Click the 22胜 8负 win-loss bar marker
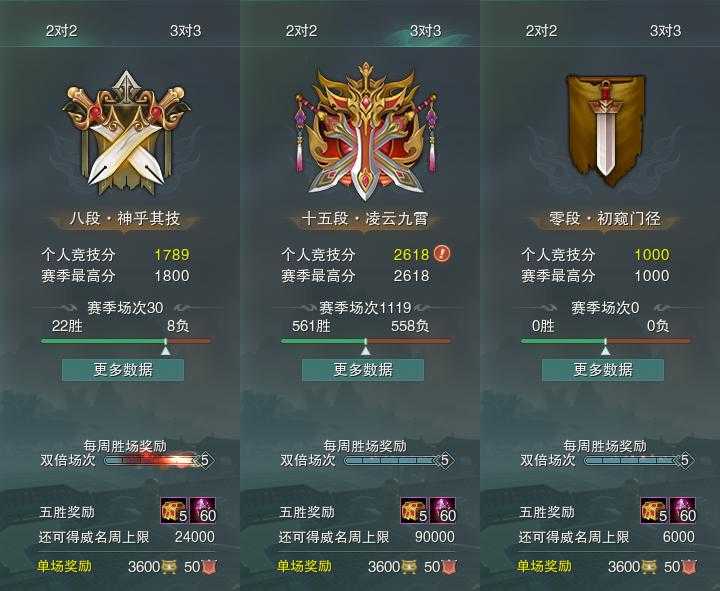The width and height of the screenshot is (720, 591). click(x=166, y=350)
